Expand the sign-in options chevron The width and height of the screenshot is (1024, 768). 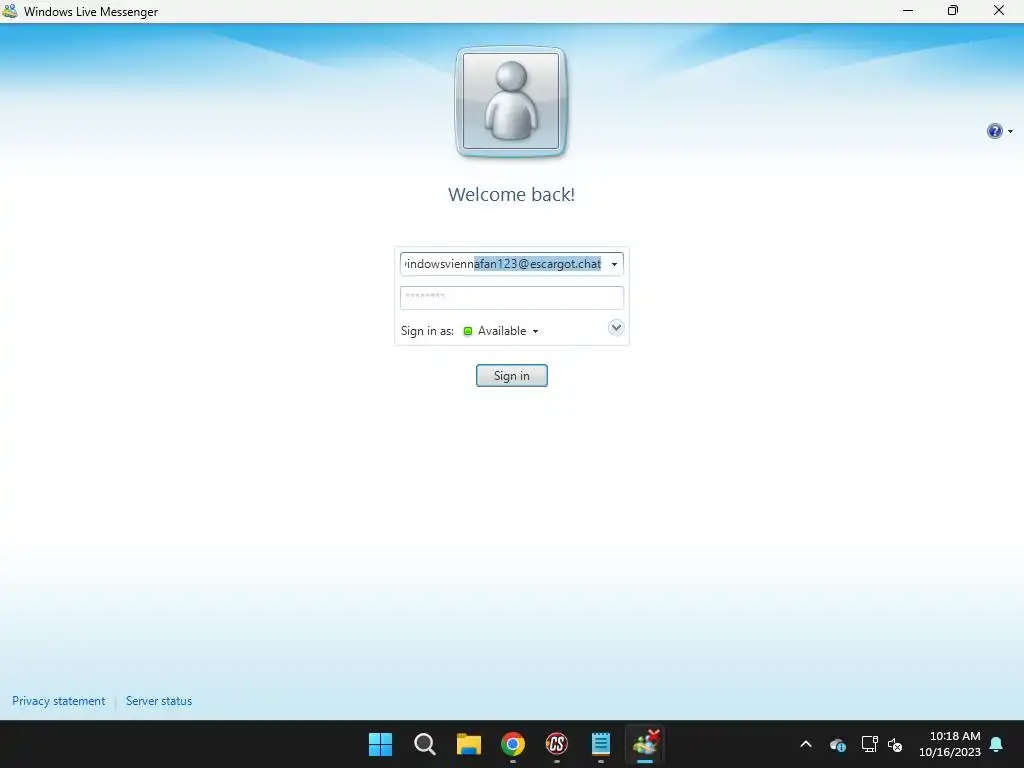pyautogui.click(x=616, y=328)
